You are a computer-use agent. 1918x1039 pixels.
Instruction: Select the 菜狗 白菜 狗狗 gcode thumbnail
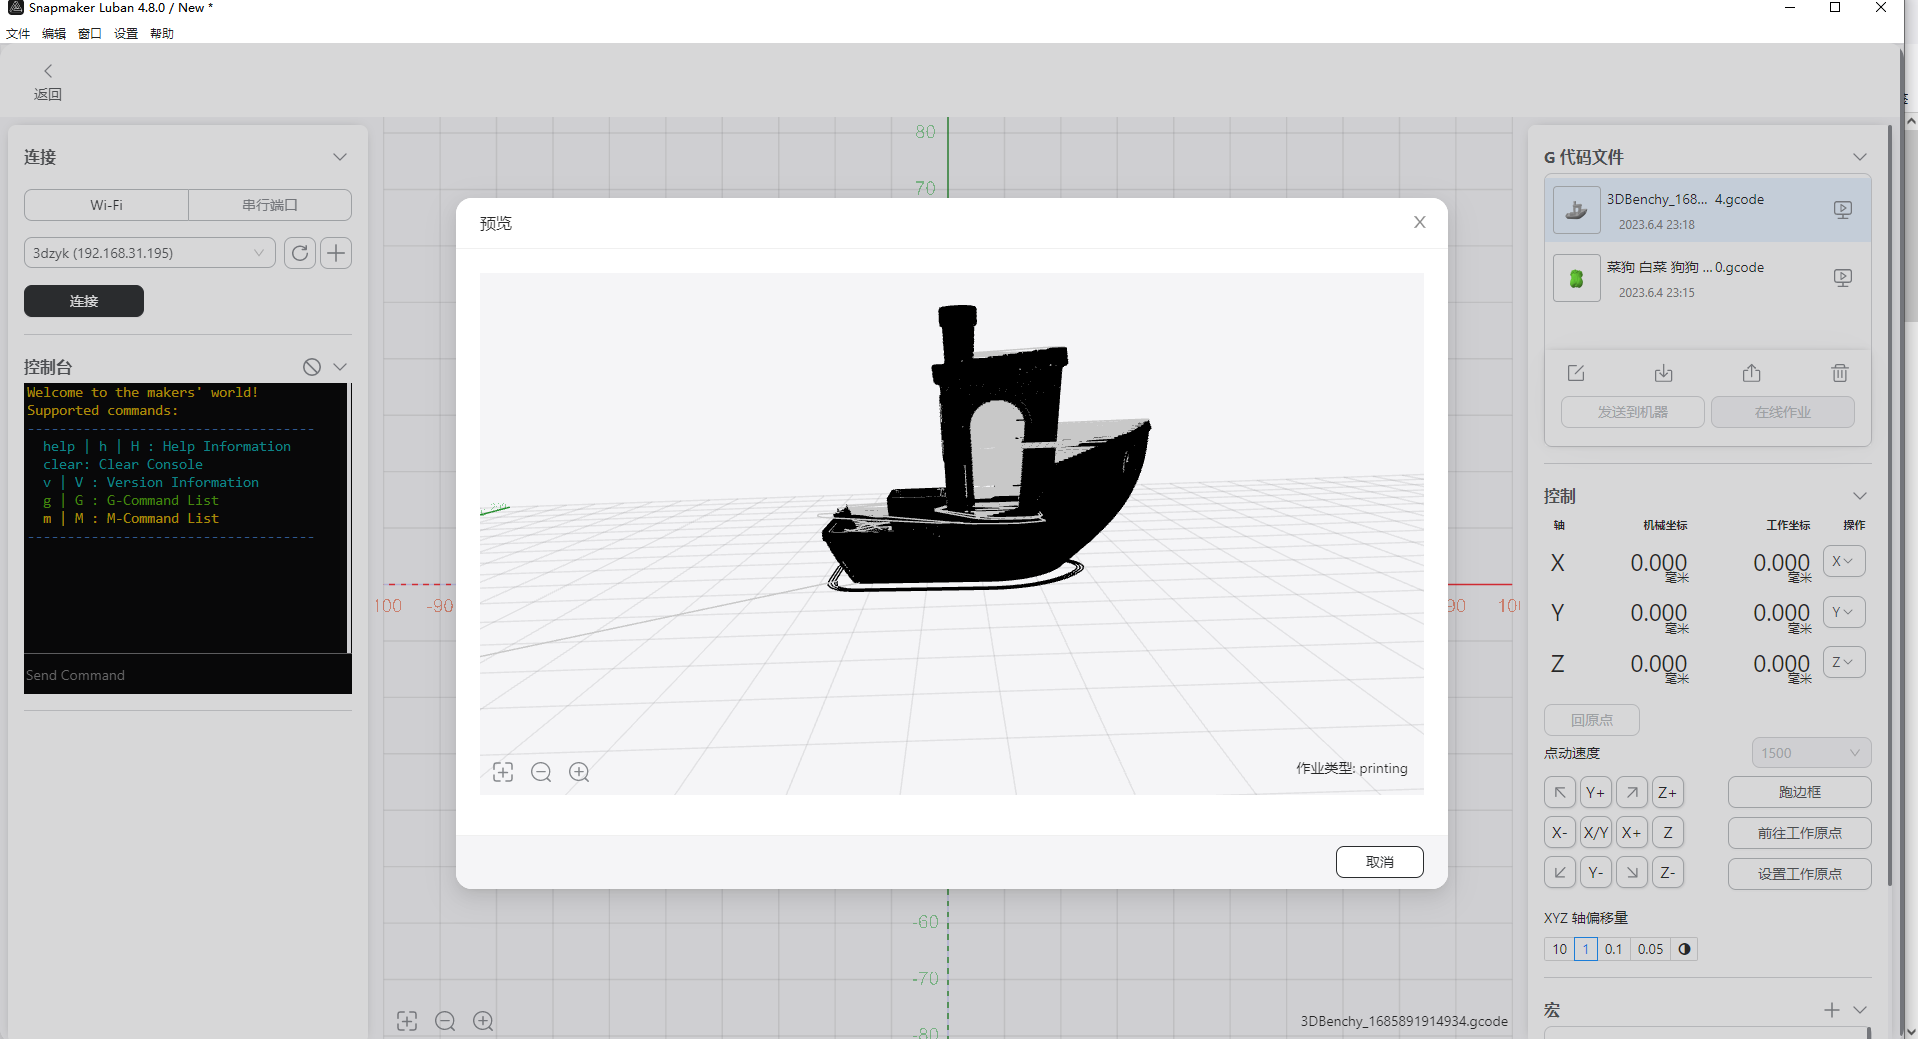point(1576,278)
